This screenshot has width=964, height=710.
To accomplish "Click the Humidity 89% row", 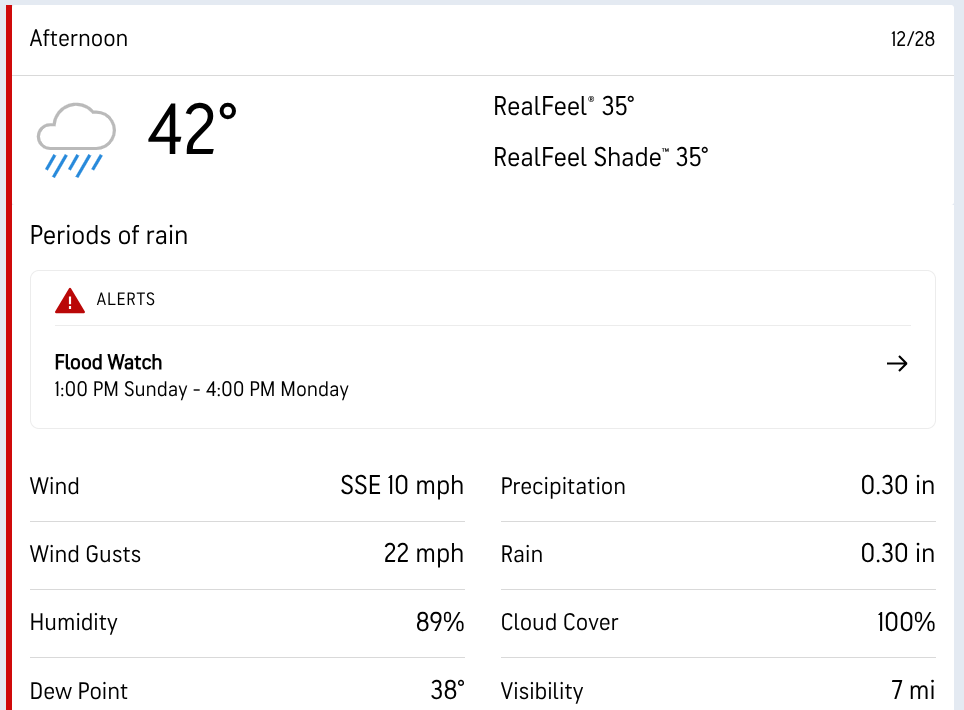I will pyautogui.click(x=247, y=622).
